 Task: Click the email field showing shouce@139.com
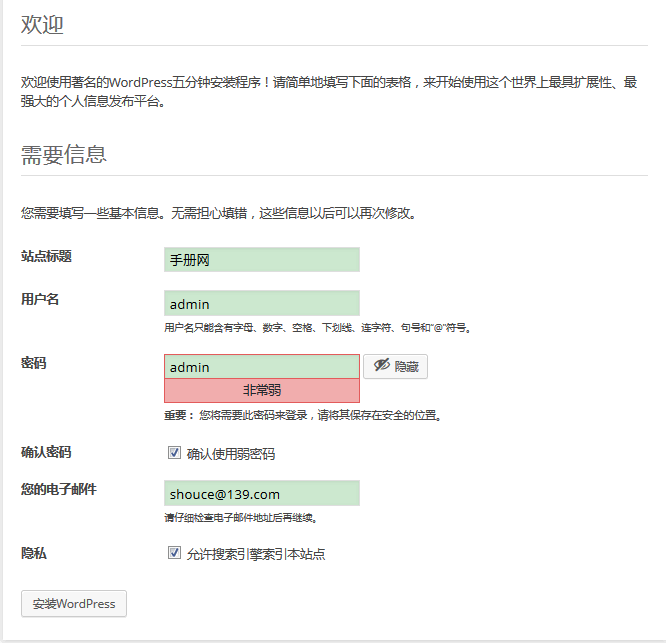pyautogui.click(x=261, y=494)
